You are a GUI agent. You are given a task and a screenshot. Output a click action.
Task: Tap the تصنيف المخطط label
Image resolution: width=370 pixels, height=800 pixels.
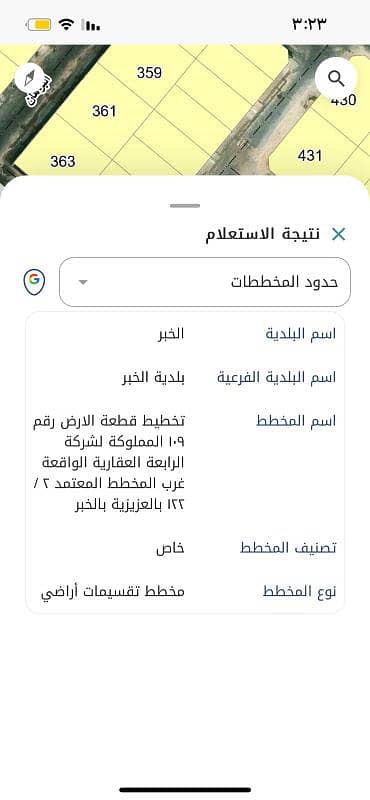coord(288,548)
